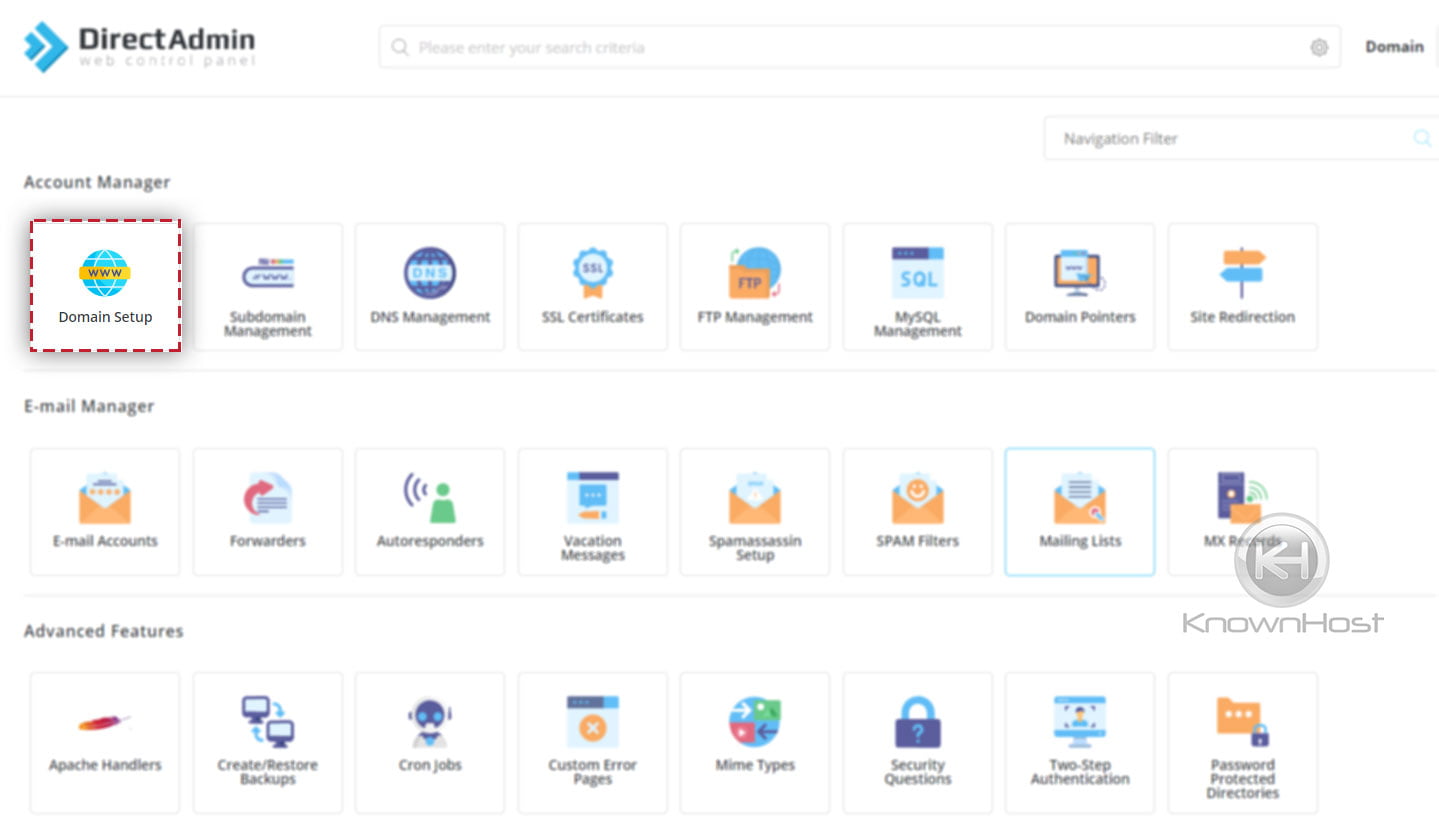Open the Domain selector at top right
Viewport: 1439px width, 822px height.
coord(1393,46)
